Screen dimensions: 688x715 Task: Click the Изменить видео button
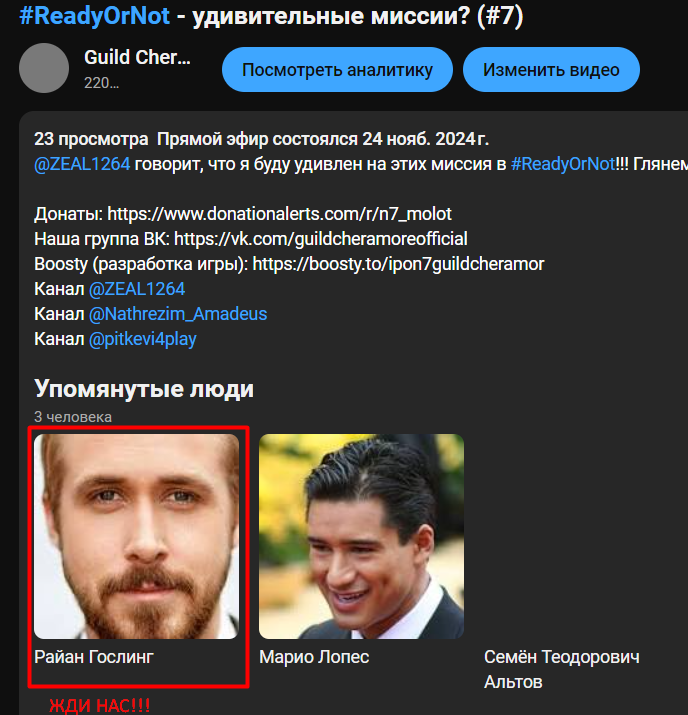pos(551,70)
